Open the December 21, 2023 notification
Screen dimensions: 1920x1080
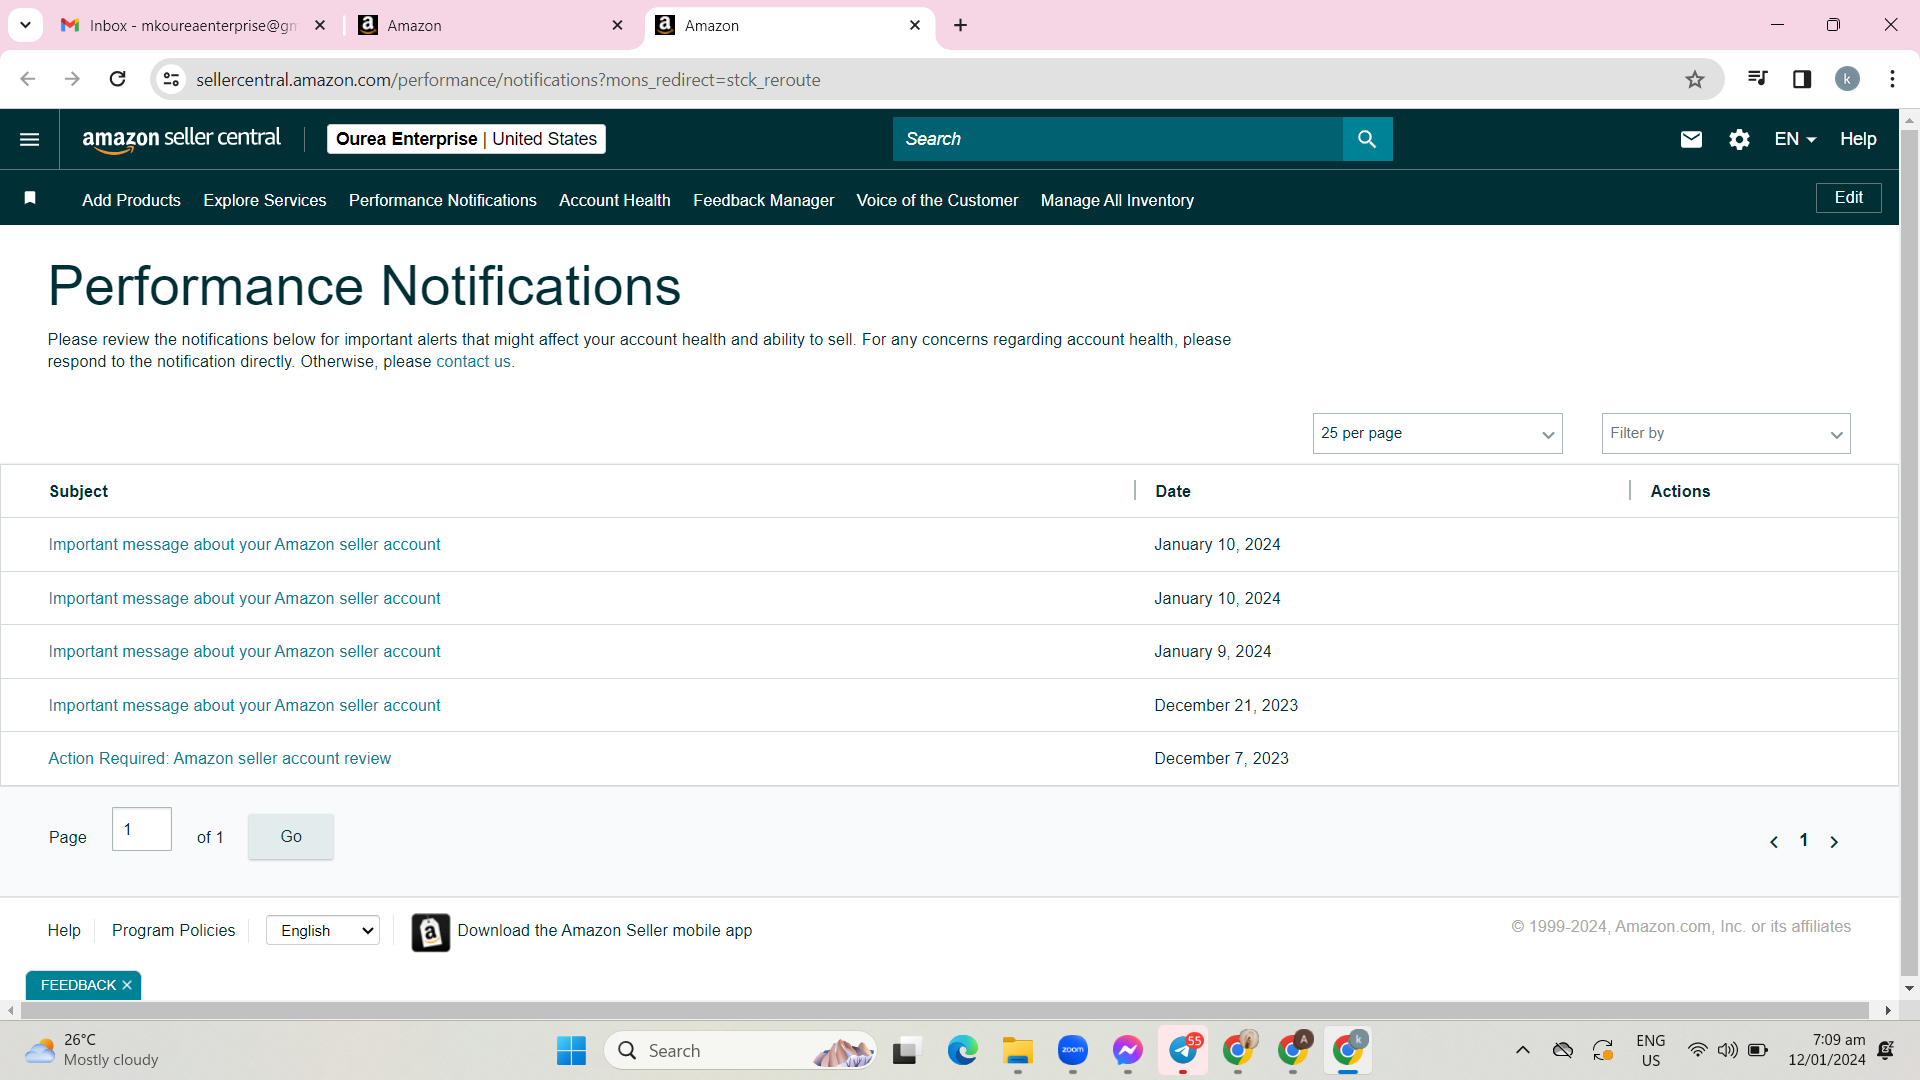(245, 706)
